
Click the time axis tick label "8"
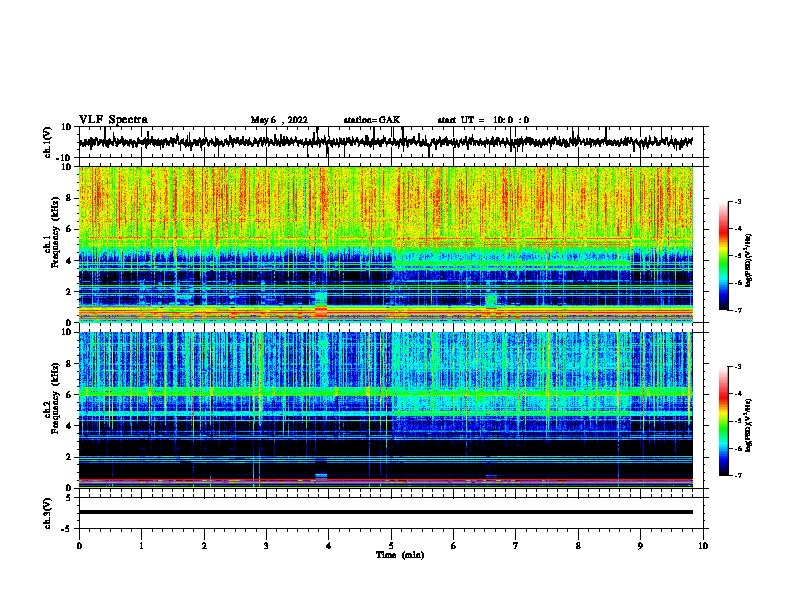pyautogui.click(x=578, y=546)
